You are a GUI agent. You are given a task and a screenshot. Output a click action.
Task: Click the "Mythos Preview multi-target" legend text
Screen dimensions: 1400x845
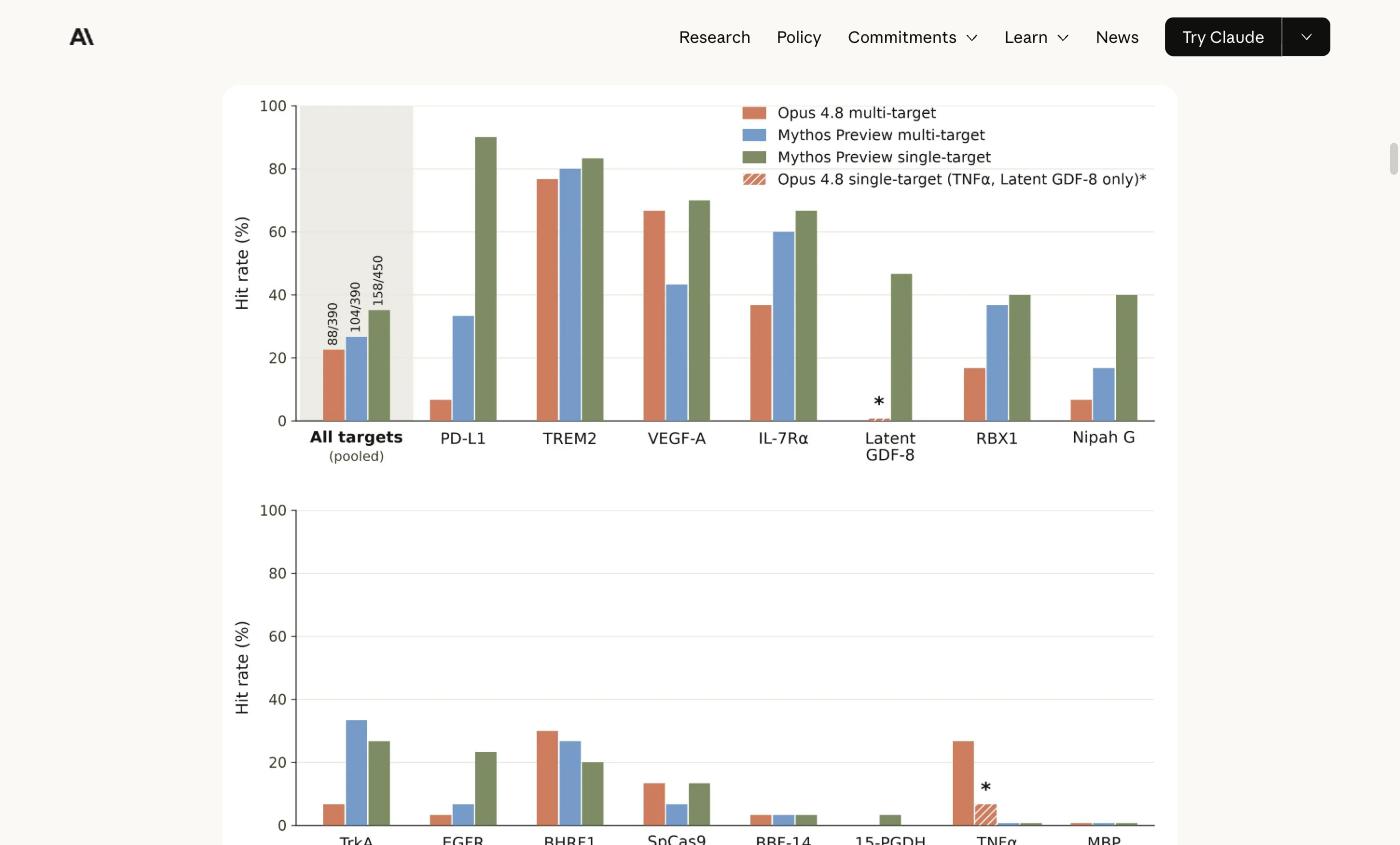tap(881, 135)
